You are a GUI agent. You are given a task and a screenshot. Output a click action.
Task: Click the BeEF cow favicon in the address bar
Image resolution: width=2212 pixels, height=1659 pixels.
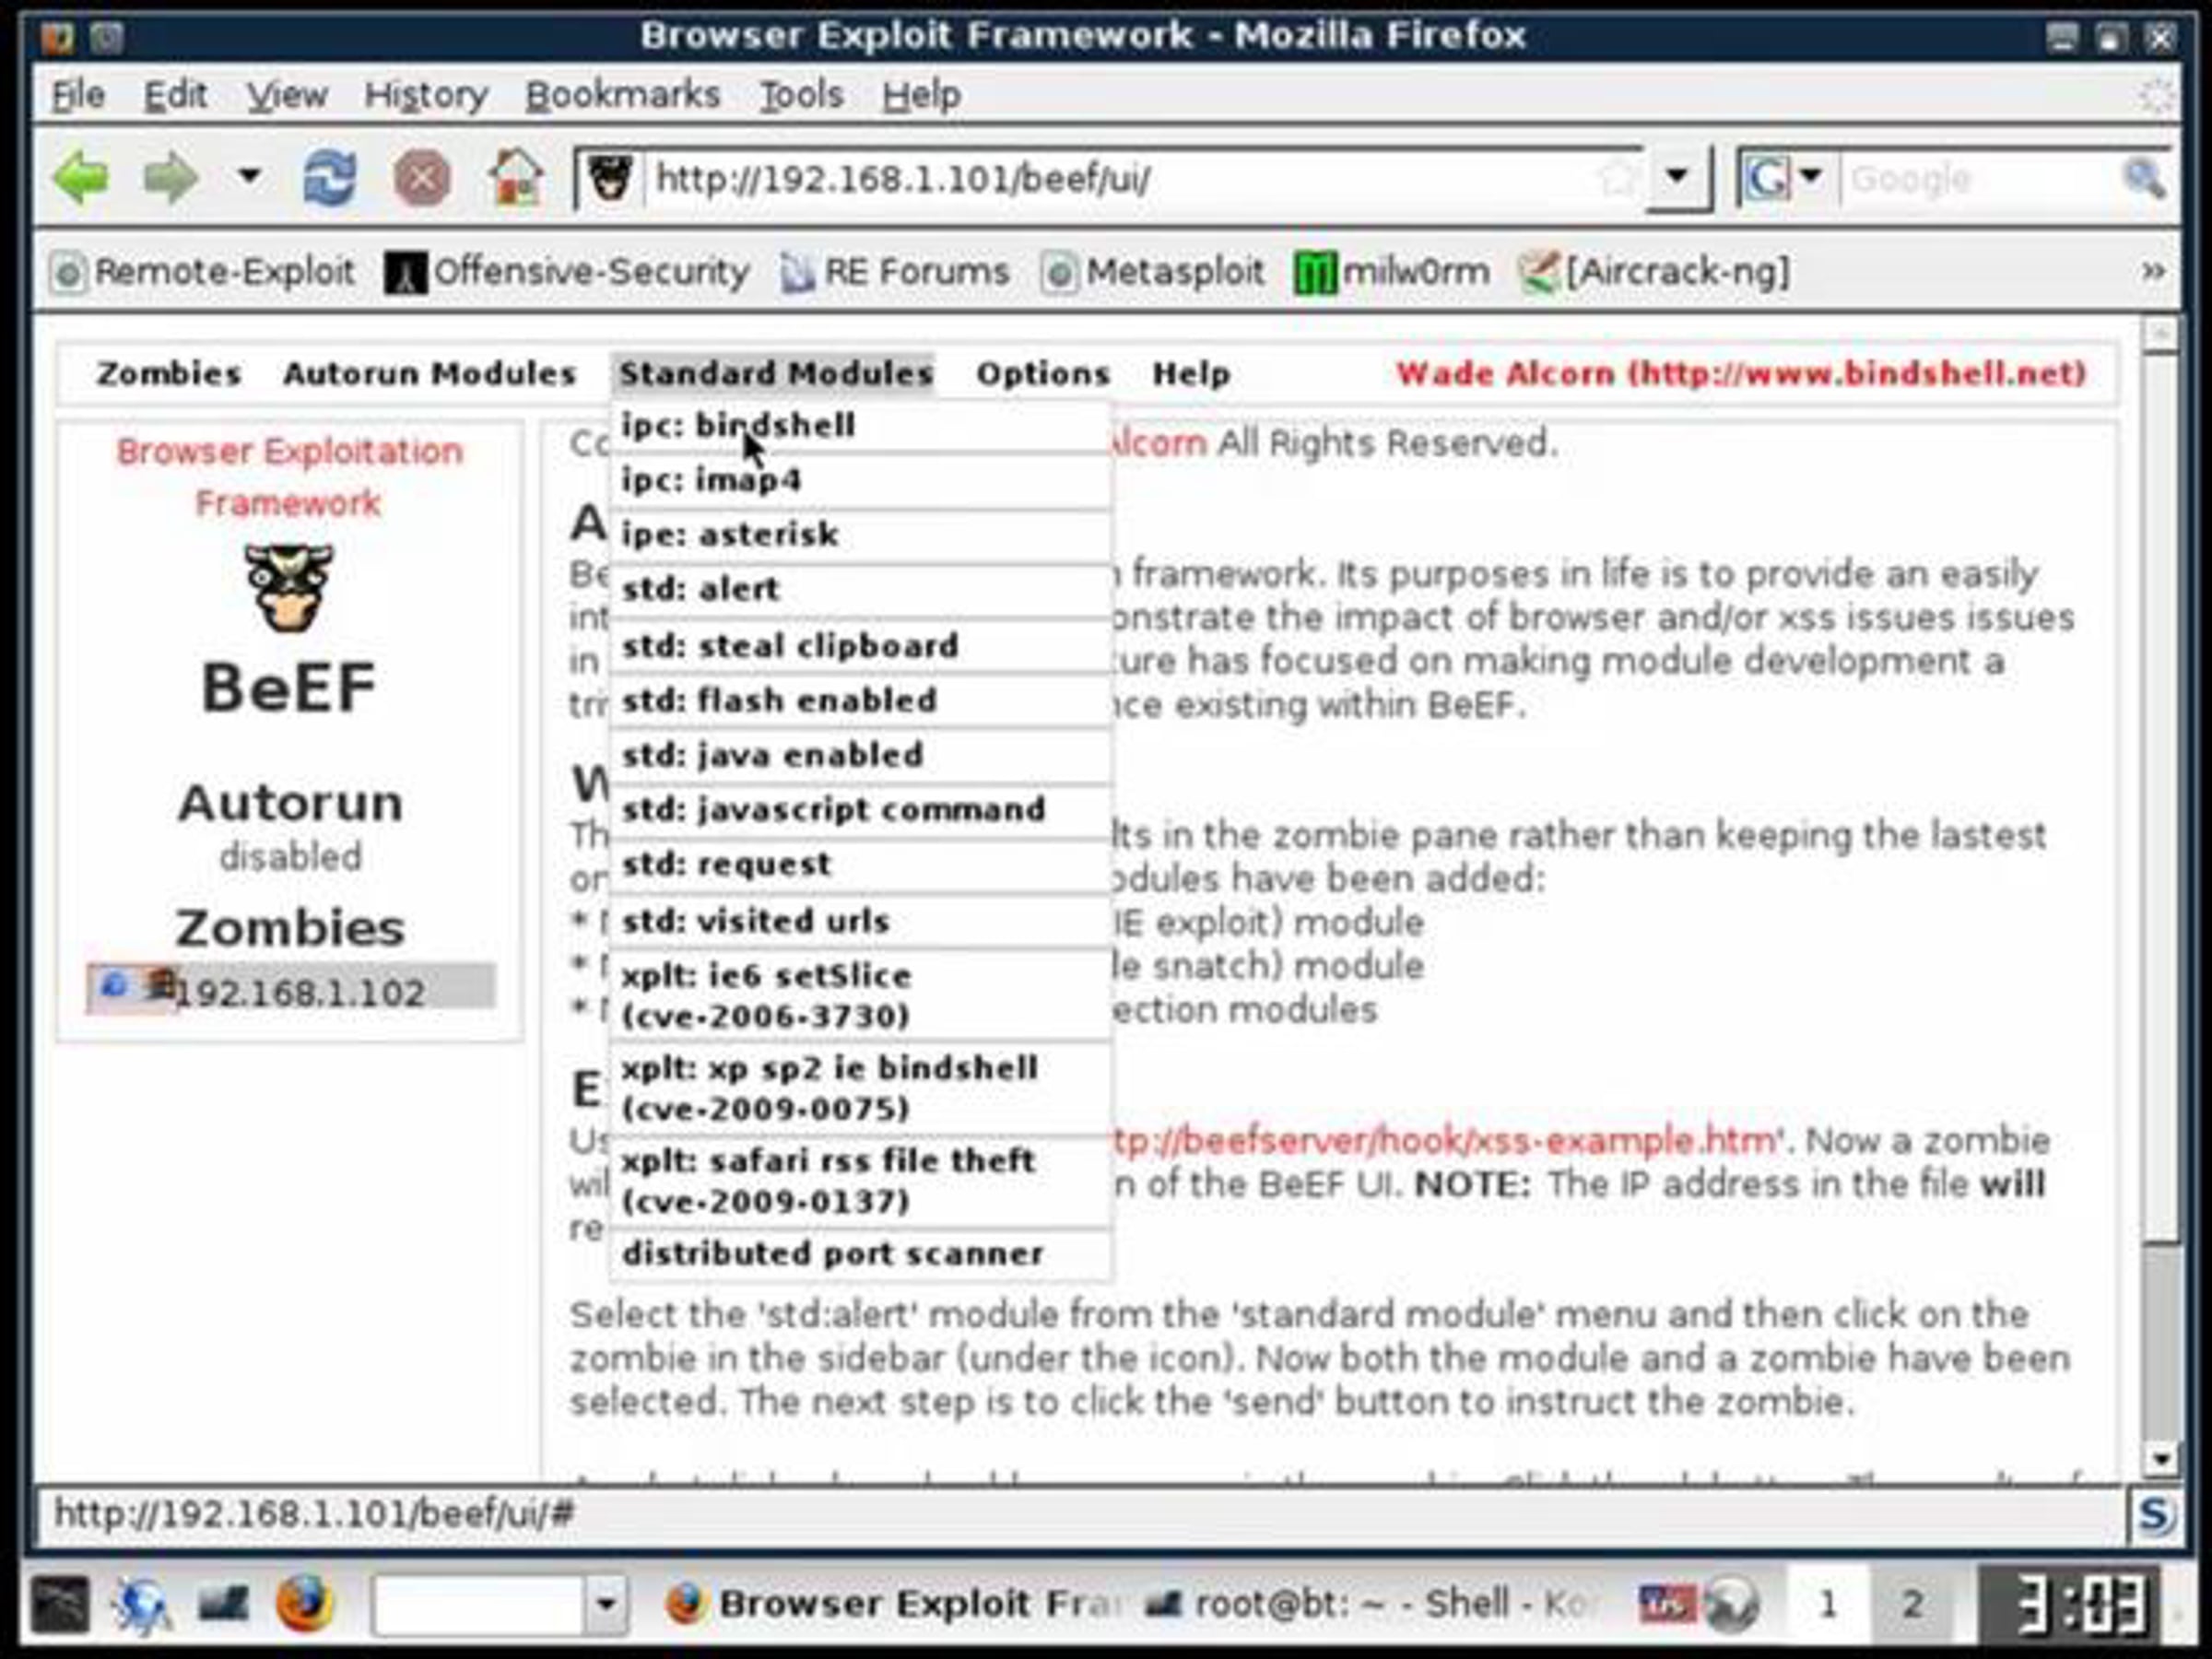[610, 178]
